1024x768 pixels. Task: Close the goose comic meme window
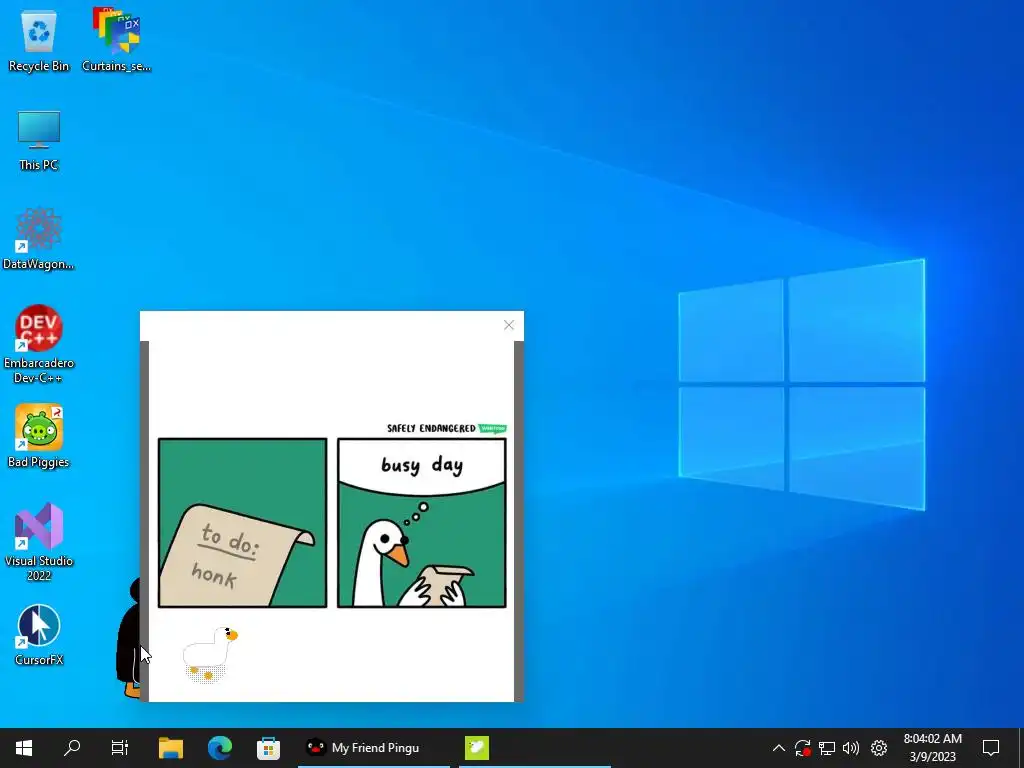tap(509, 325)
